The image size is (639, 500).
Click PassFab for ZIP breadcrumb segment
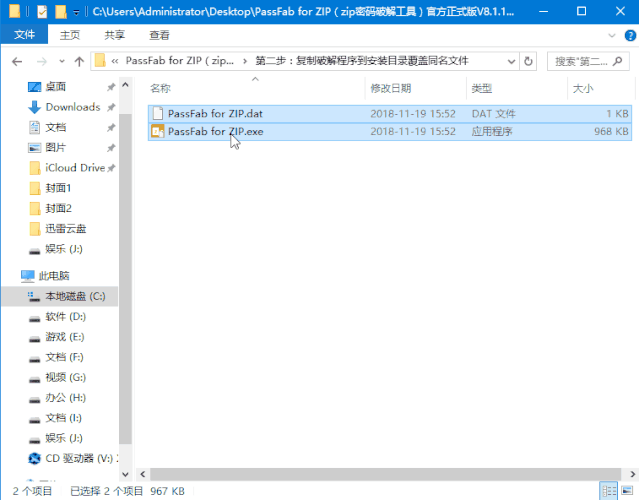(x=179, y=61)
